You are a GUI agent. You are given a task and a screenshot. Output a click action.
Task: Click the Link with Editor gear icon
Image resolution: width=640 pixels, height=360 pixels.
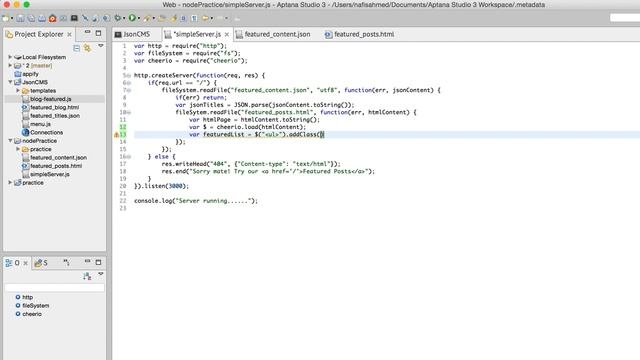87,48
